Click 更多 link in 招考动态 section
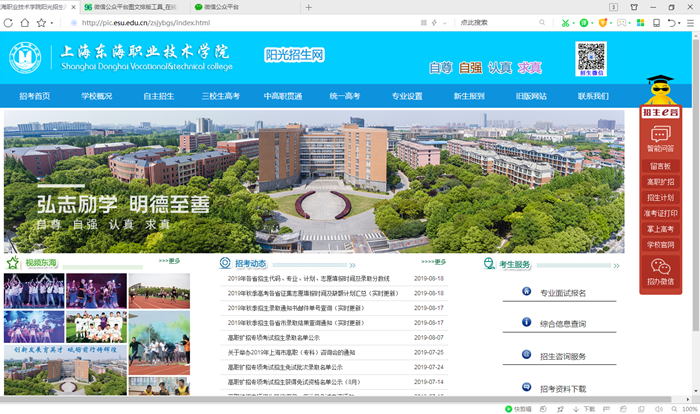Viewport: 700px width, 414px height. [433, 262]
